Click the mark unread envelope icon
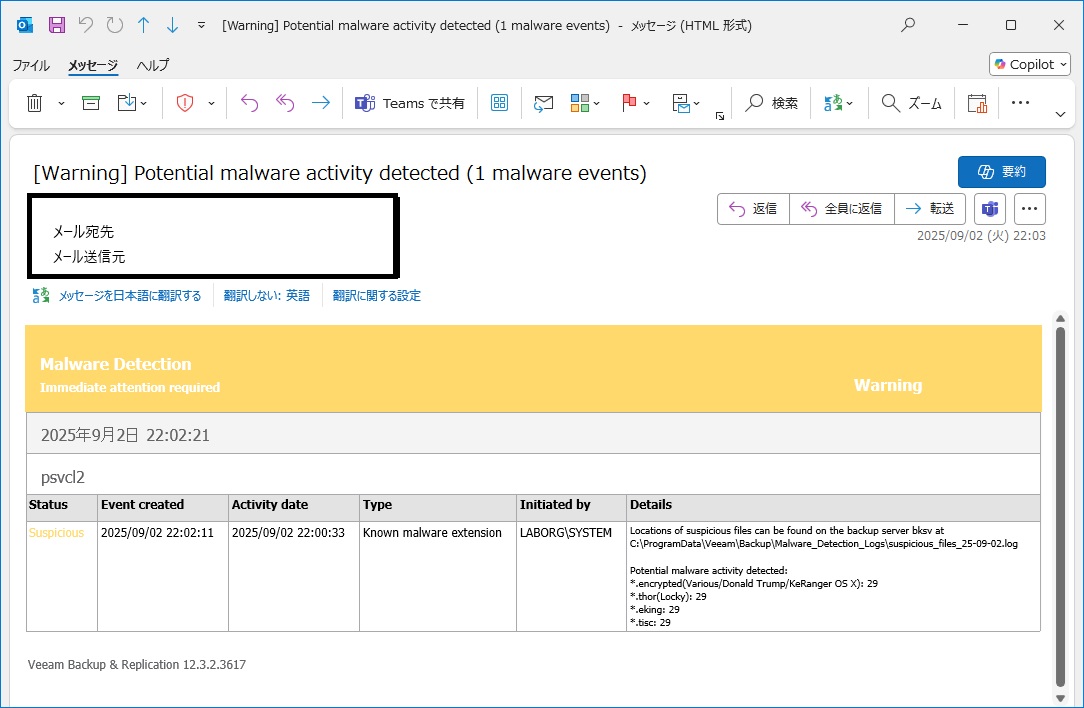Image resolution: width=1084 pixels, height=708 pixels. (543, 103)
